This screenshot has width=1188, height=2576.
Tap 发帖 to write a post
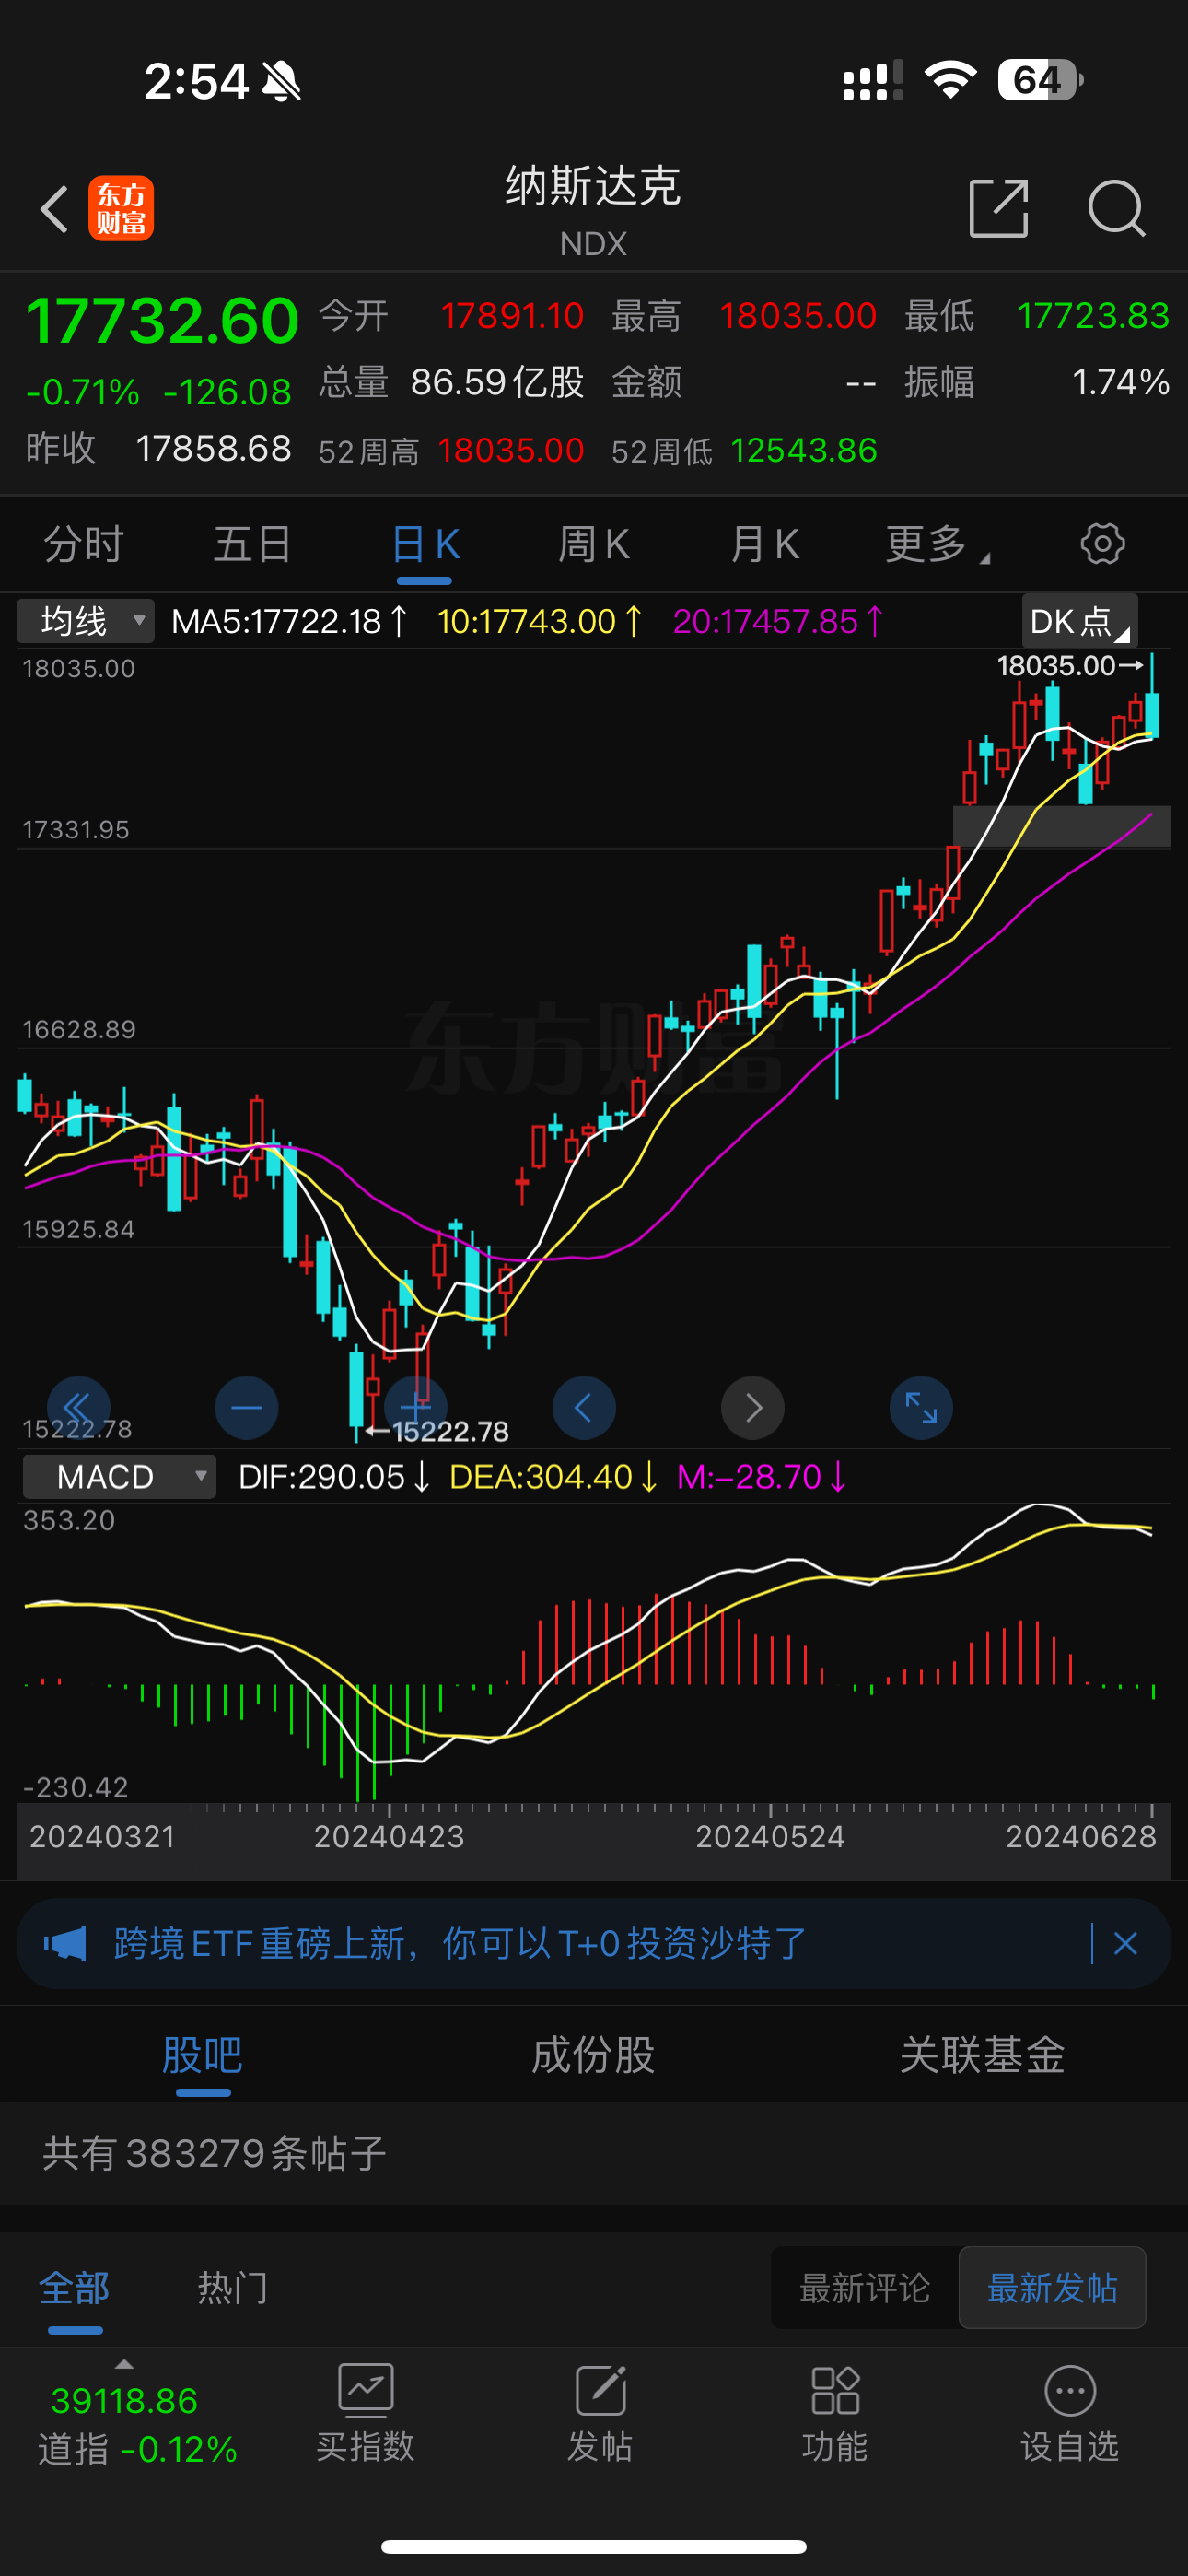click(600, 2412)
